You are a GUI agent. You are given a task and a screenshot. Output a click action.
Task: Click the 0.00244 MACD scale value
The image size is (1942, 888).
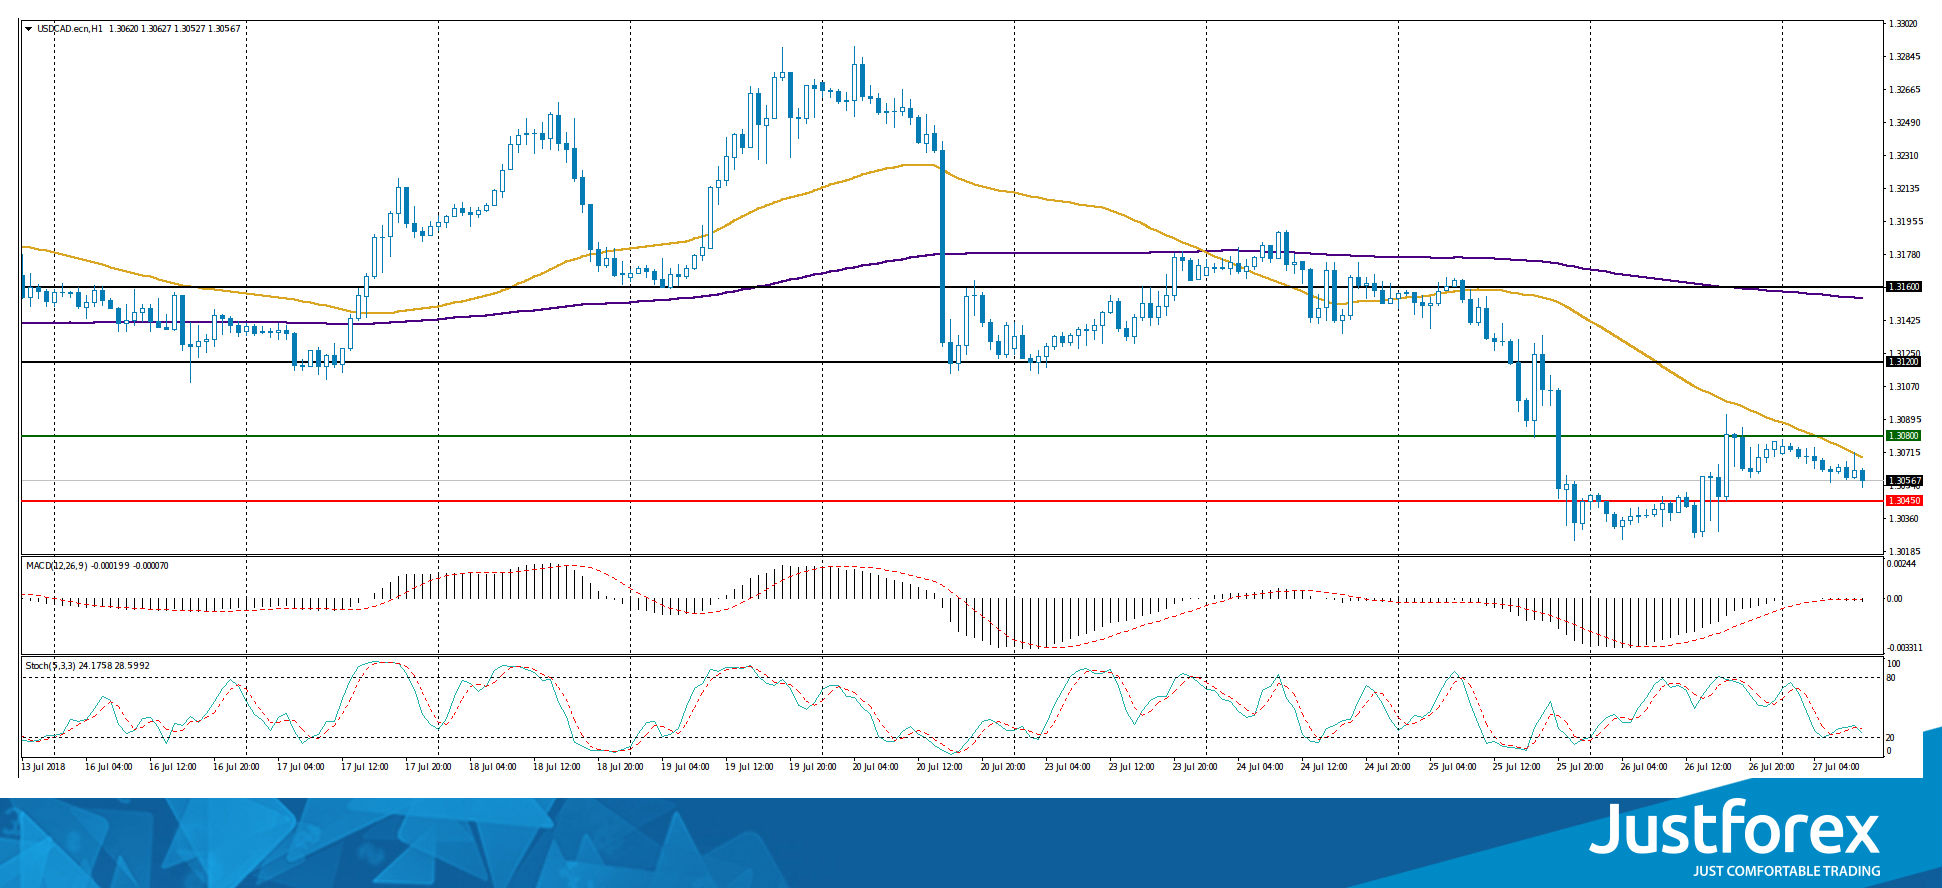click(x=1901, y=564)
